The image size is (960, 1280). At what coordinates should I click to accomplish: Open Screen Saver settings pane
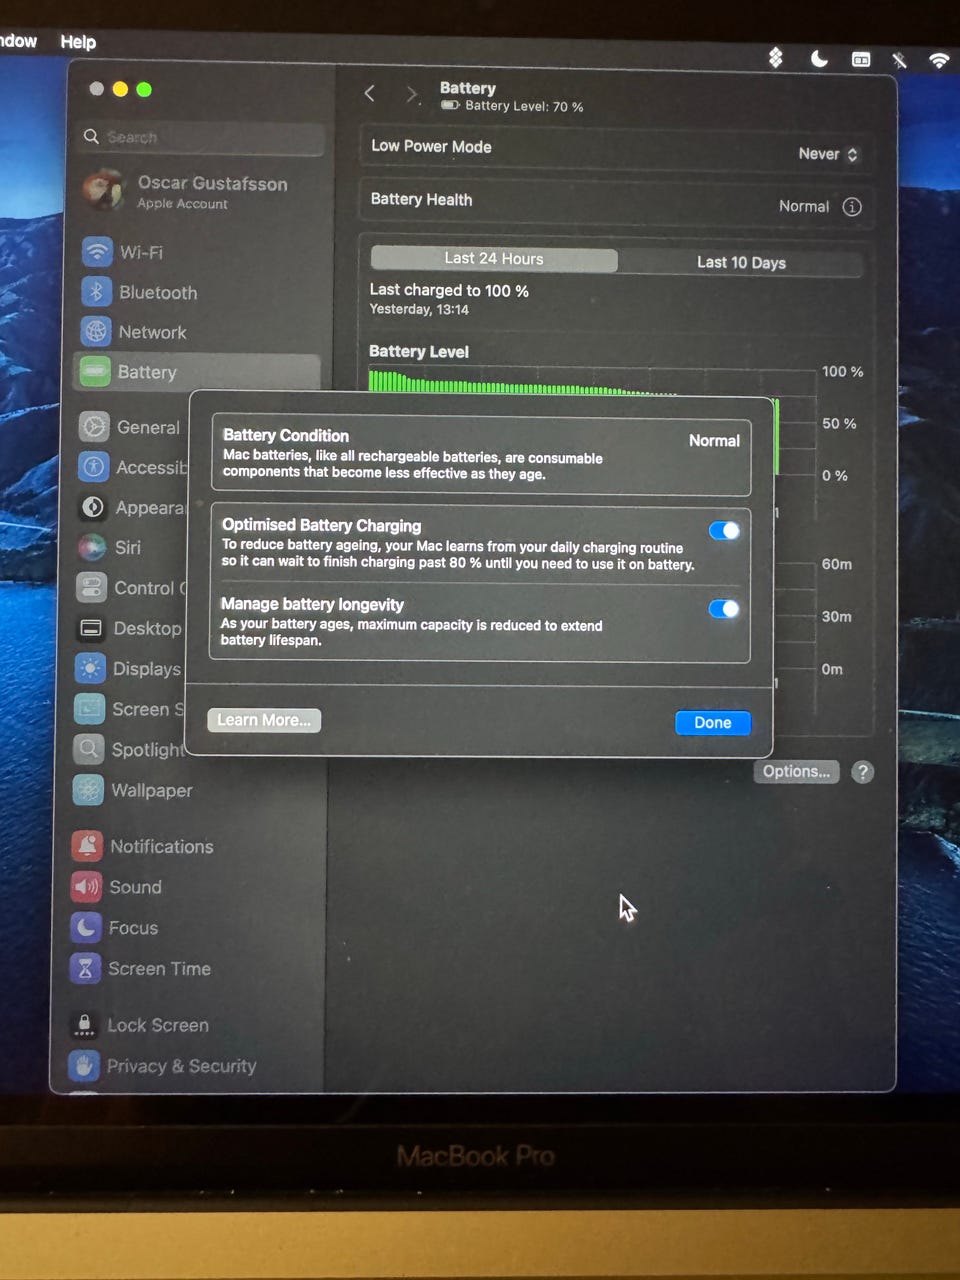pyautogui.click(x=128, y=709)
